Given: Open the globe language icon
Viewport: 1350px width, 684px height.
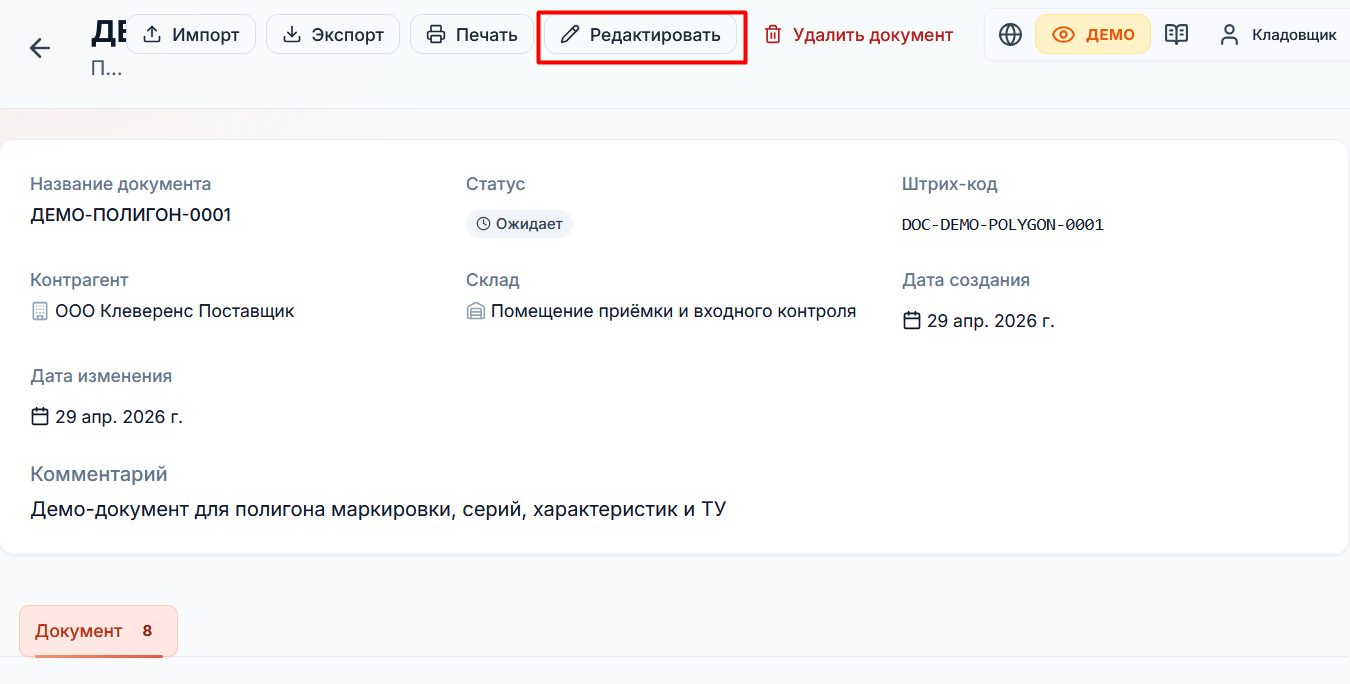Looking at the screenshot, I should 1011,35.
